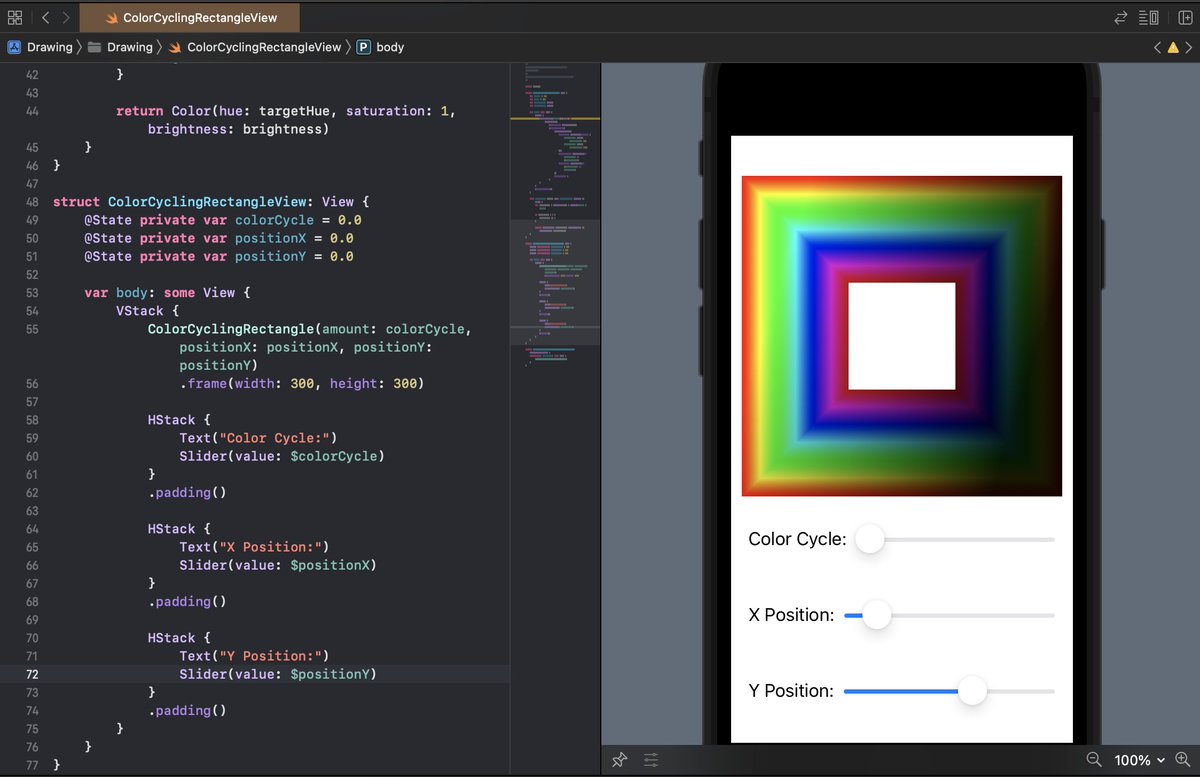This screenshot has width=1200, height=777.
Task: Click the Color Cycle slider thumb
Action: (870, 539)
